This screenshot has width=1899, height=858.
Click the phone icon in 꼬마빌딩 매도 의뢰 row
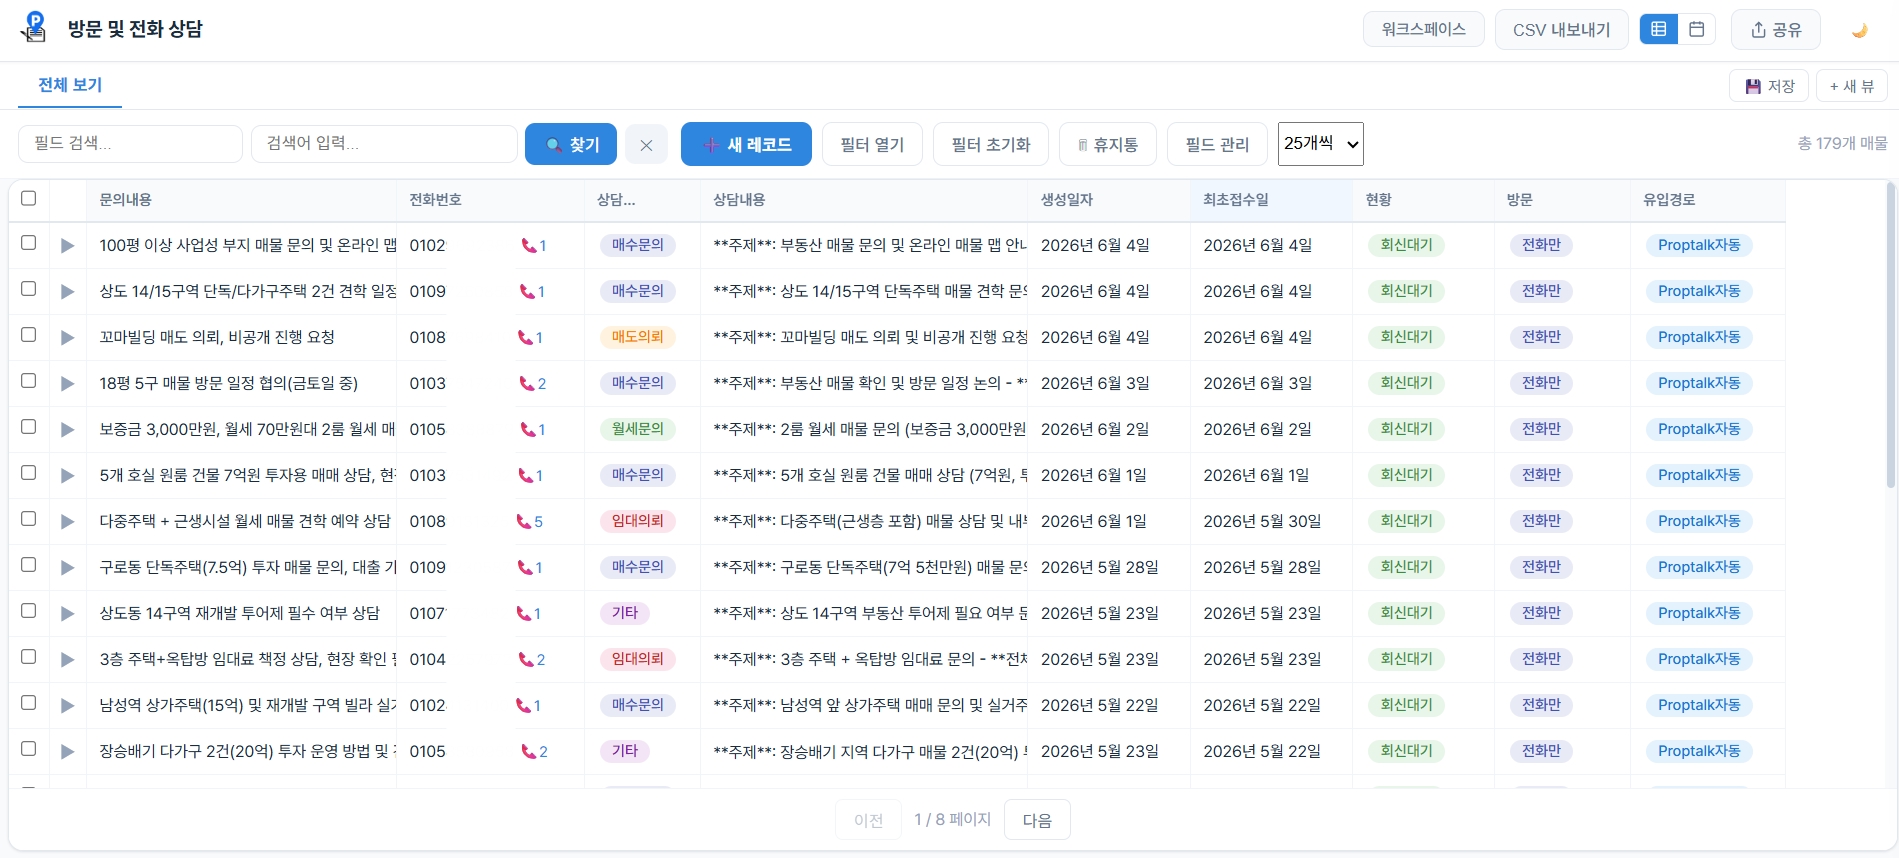pyautogui.click(x=525, y=338)
